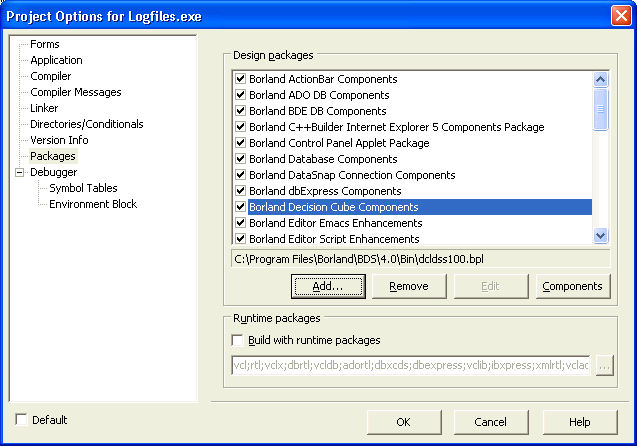637x446 pixels.
Task: Collapse the Debugger tree node
Action: click(19, 173)
